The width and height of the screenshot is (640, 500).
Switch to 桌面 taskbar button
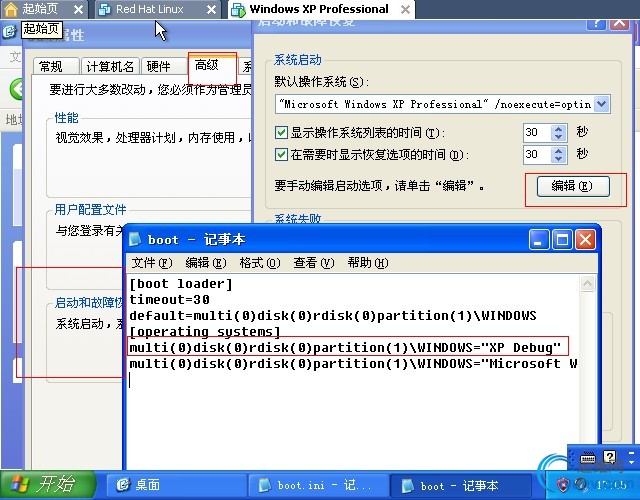tap(177, 485)
